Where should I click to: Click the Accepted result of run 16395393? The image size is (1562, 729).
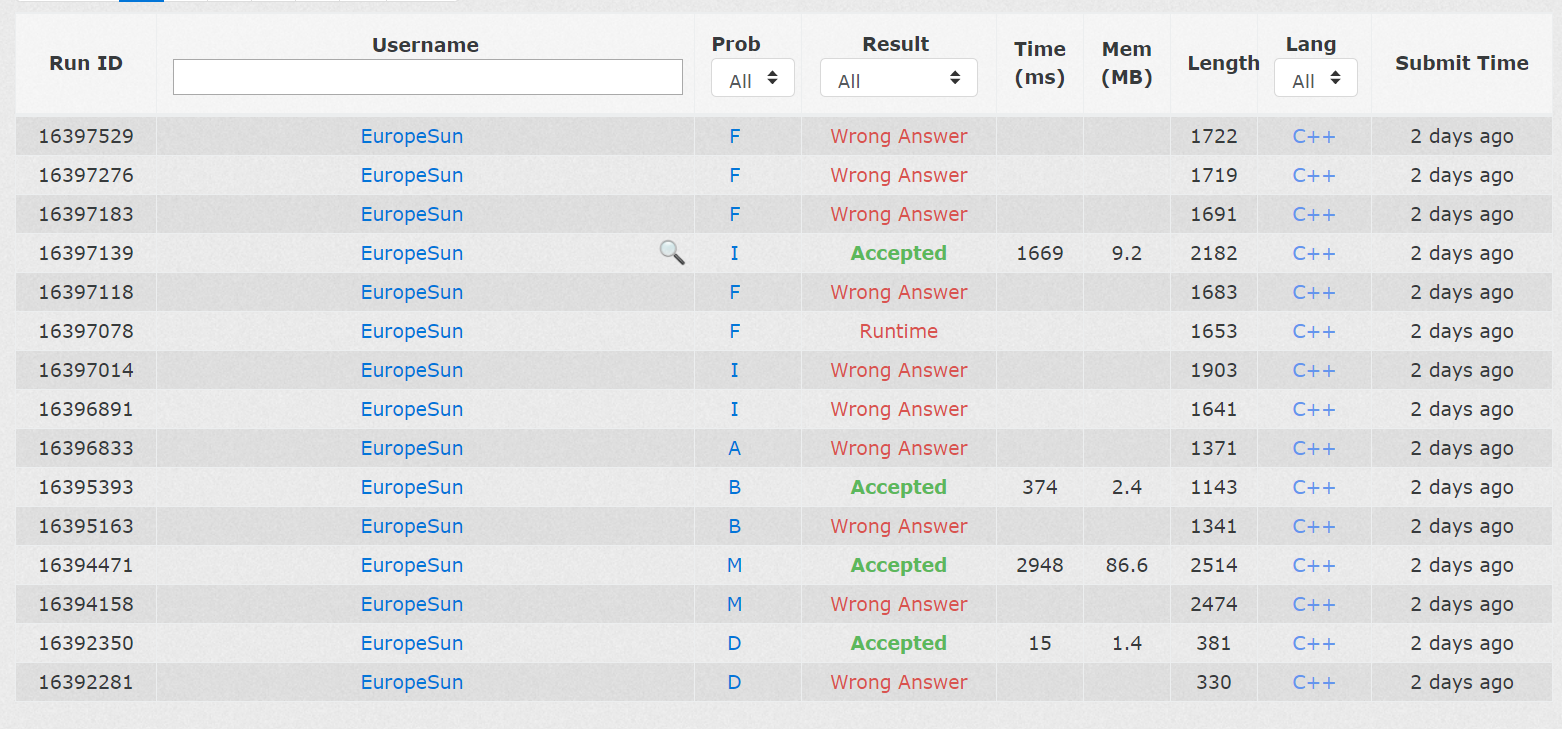click(x=898, y=487)
